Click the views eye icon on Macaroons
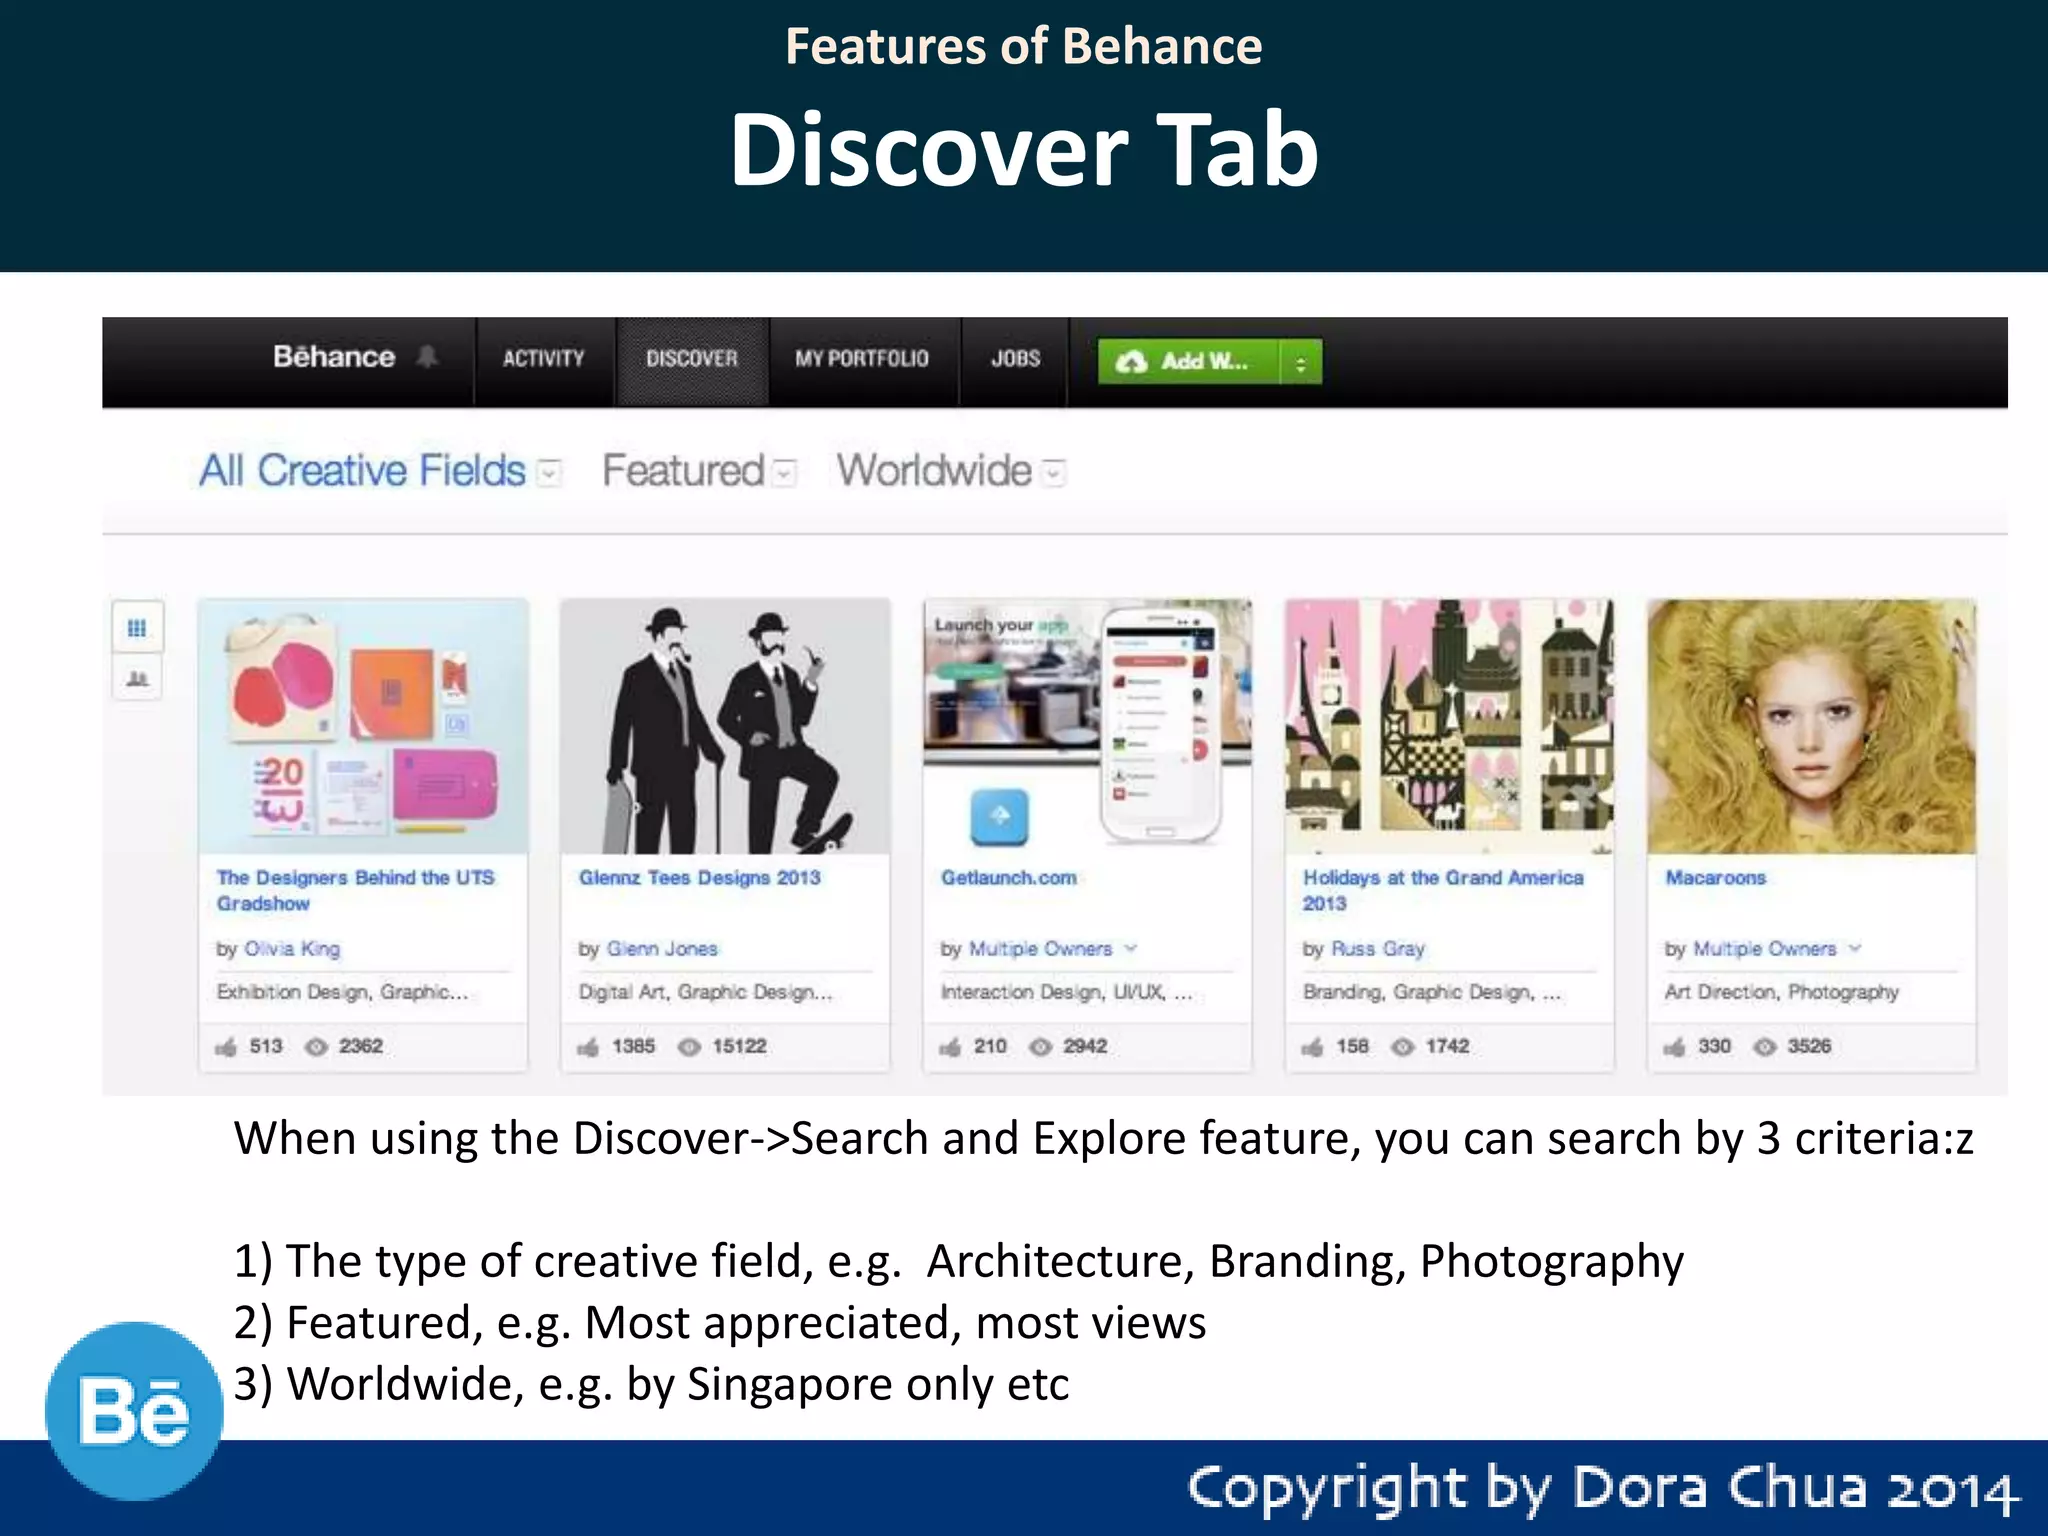This screenshot has height=1536, width=2048. pyautogui.click(x=1765, y=1047)
